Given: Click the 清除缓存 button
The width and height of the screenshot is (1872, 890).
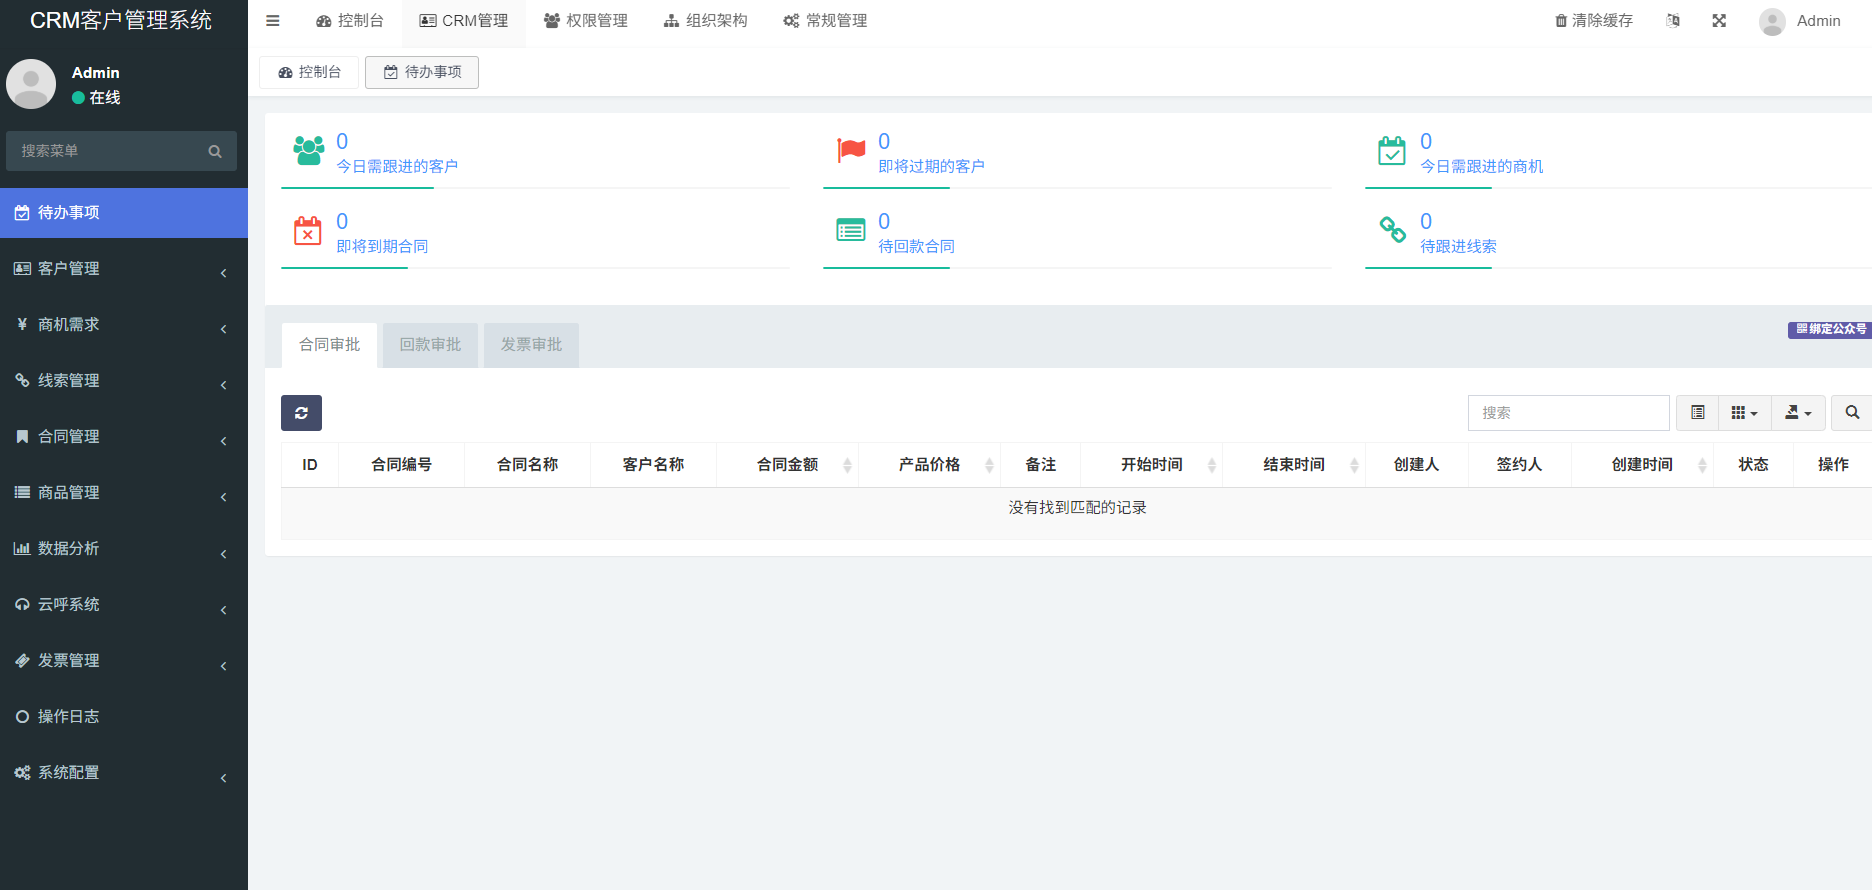Looking at the screenshot, I should click(x=1594, y=21).
